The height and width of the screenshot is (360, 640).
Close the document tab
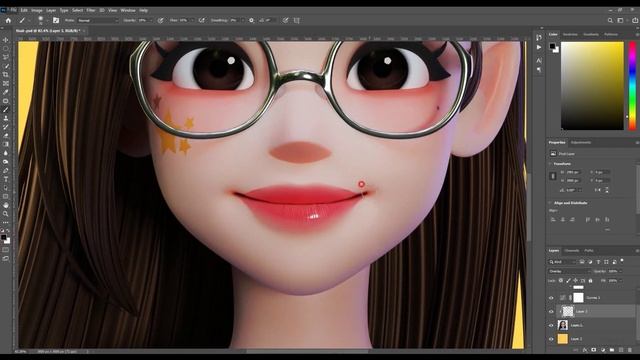pyautogui.click(x=84, y=31)
